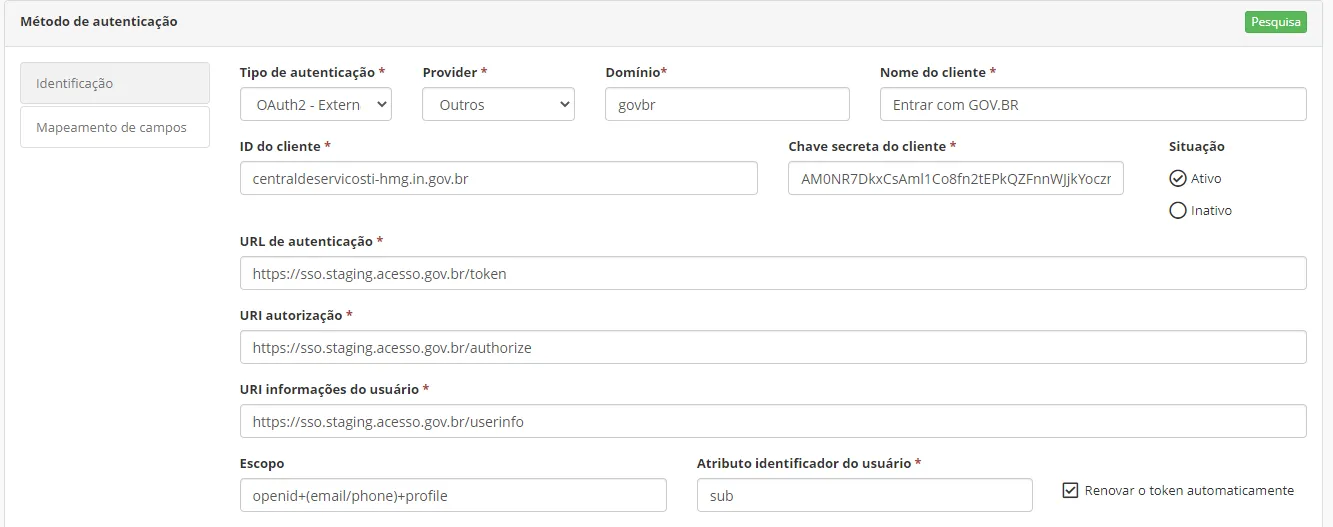
Task: Click the URI informações do usuário field
Action: point(773,421)
